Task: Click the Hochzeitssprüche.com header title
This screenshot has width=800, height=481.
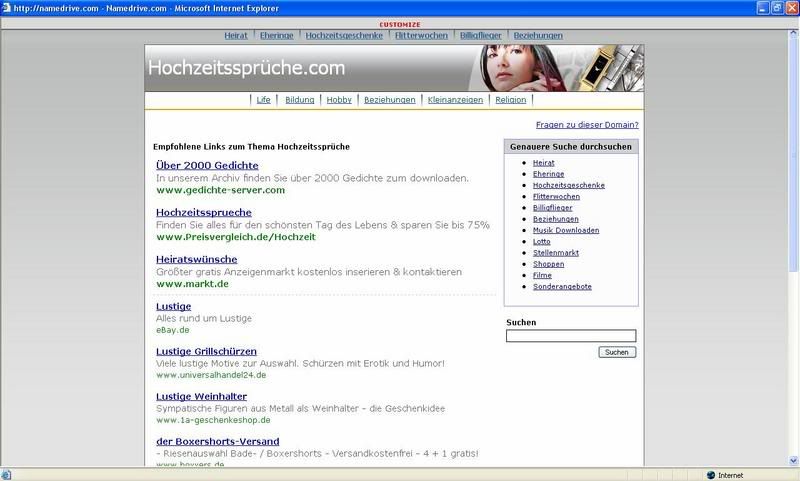Action: click(x=246, y=68)
